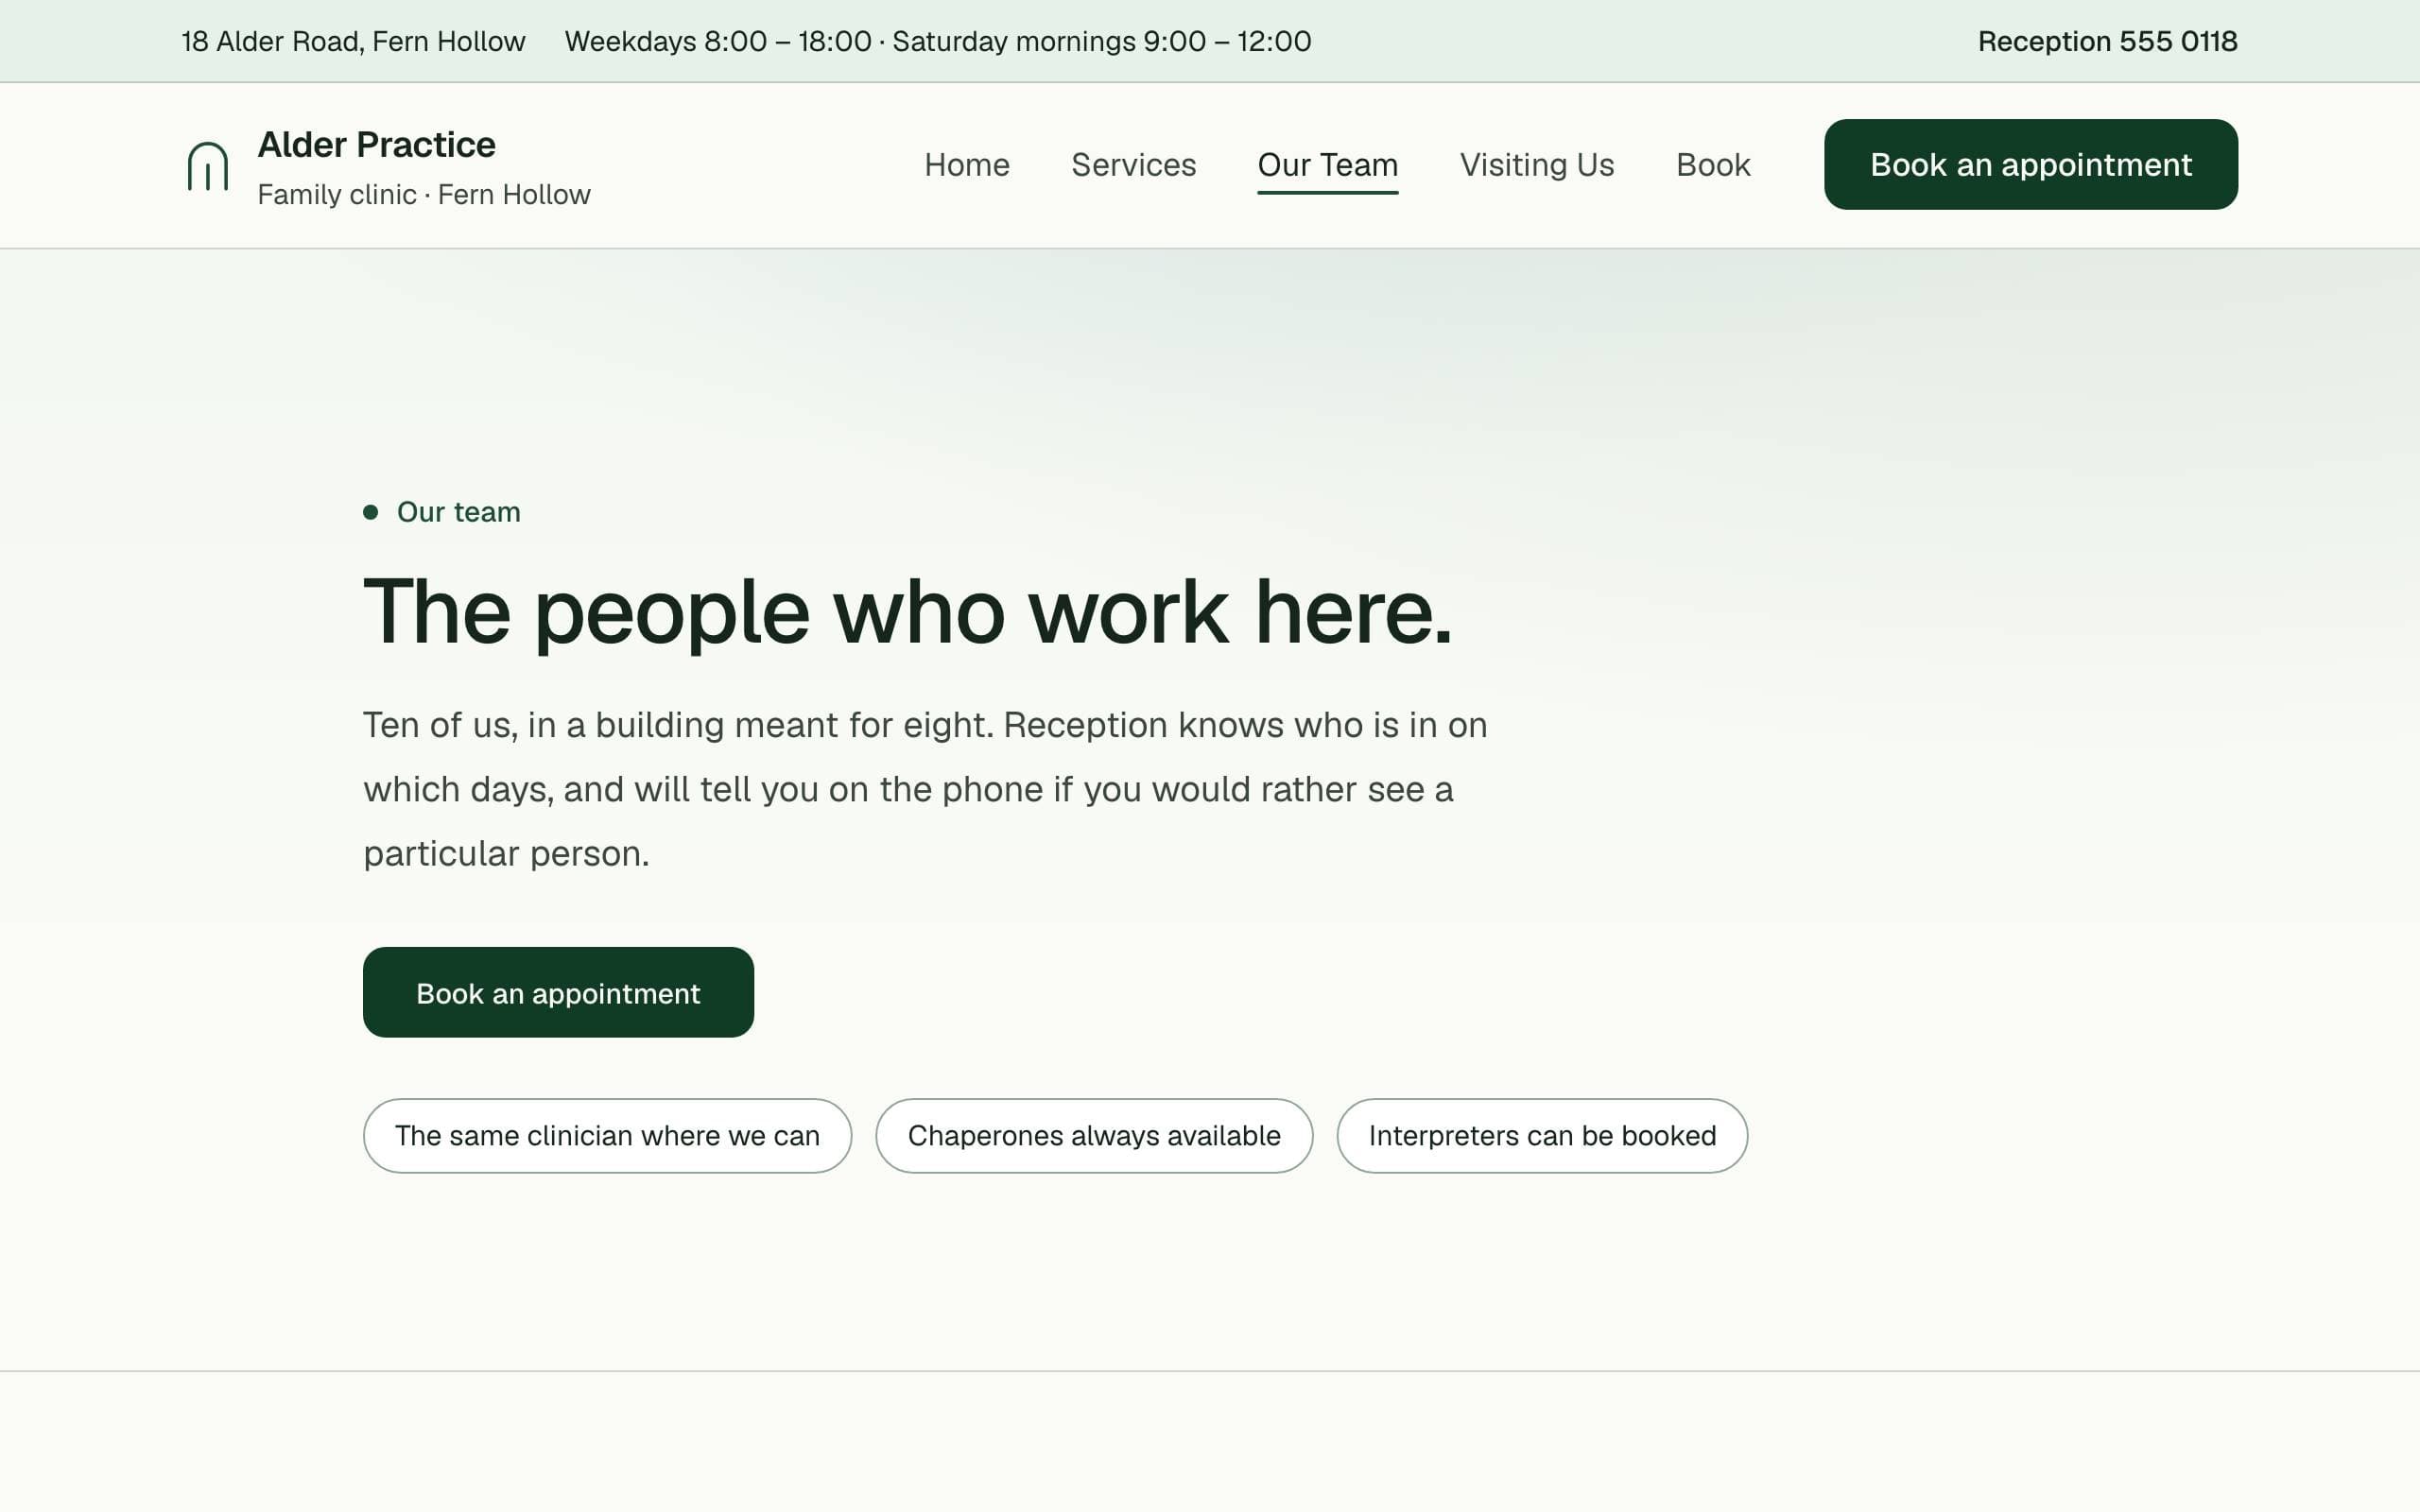Select the 'Chaperones always available' pill

[1094, 1136]
